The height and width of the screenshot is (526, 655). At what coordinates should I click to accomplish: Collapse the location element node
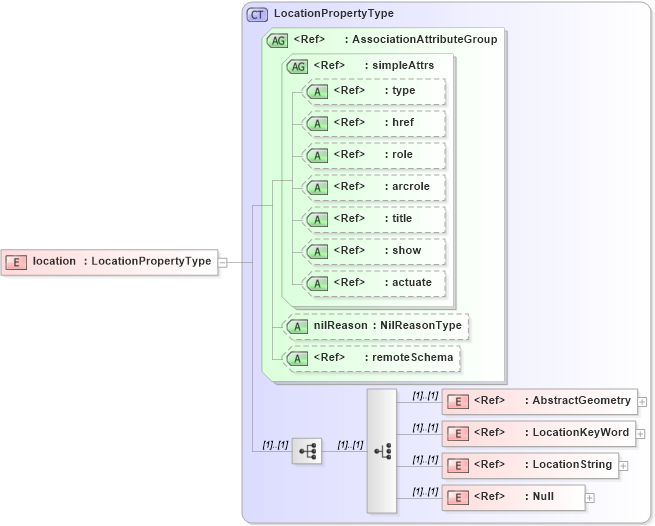[223, 263]
